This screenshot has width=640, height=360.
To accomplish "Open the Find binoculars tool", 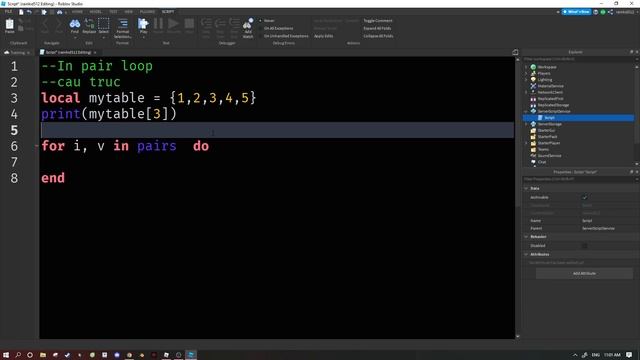I will (x=75, y=25).
